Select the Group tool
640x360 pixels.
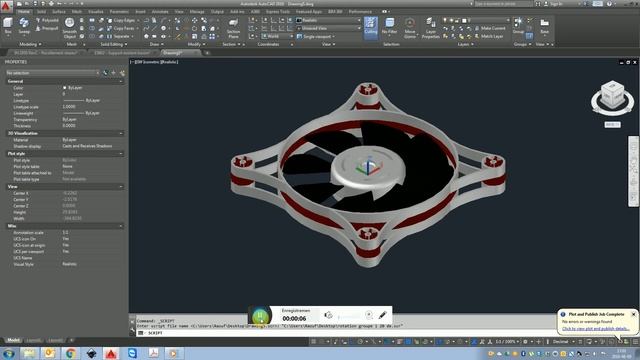pos(518,26)
